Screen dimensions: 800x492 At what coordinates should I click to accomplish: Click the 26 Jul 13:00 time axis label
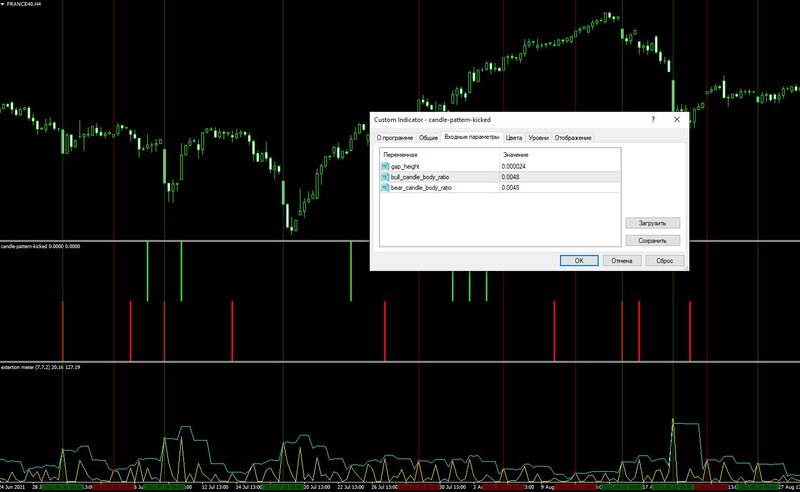tap(385, 487)
